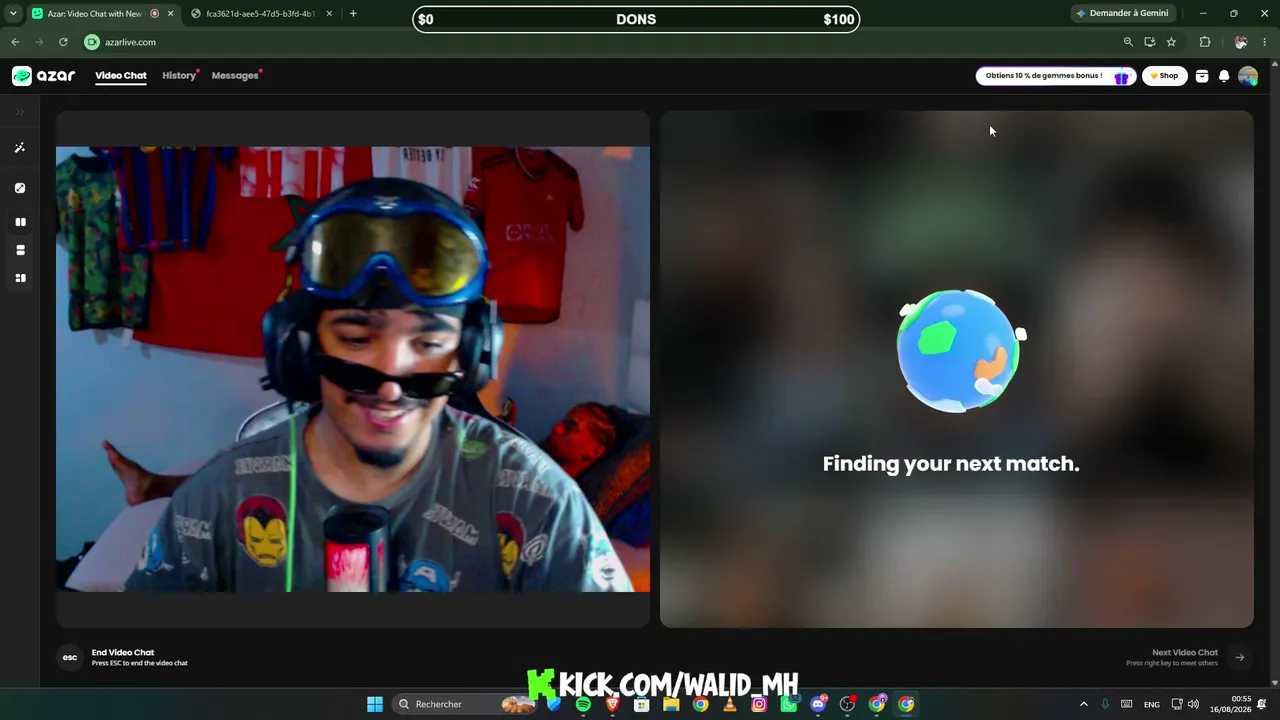The height and width of the screenshot is (720, 1280).
Task: Launch VLC media player from taskbar
Action: tap(730, 704)
